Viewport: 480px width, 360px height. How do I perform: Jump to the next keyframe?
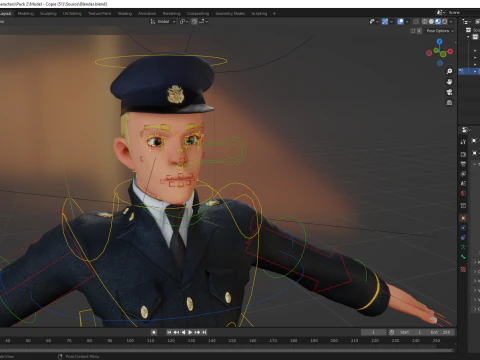coord(197,332)
